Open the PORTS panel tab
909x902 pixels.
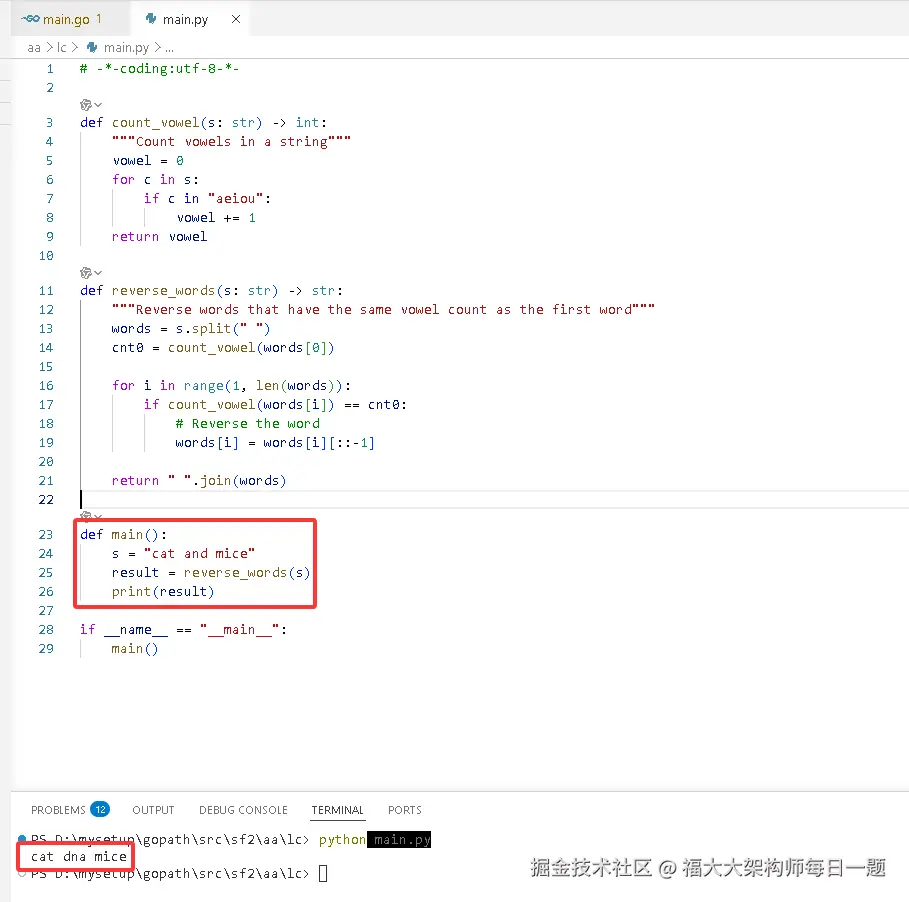click(x=405, y=810)
